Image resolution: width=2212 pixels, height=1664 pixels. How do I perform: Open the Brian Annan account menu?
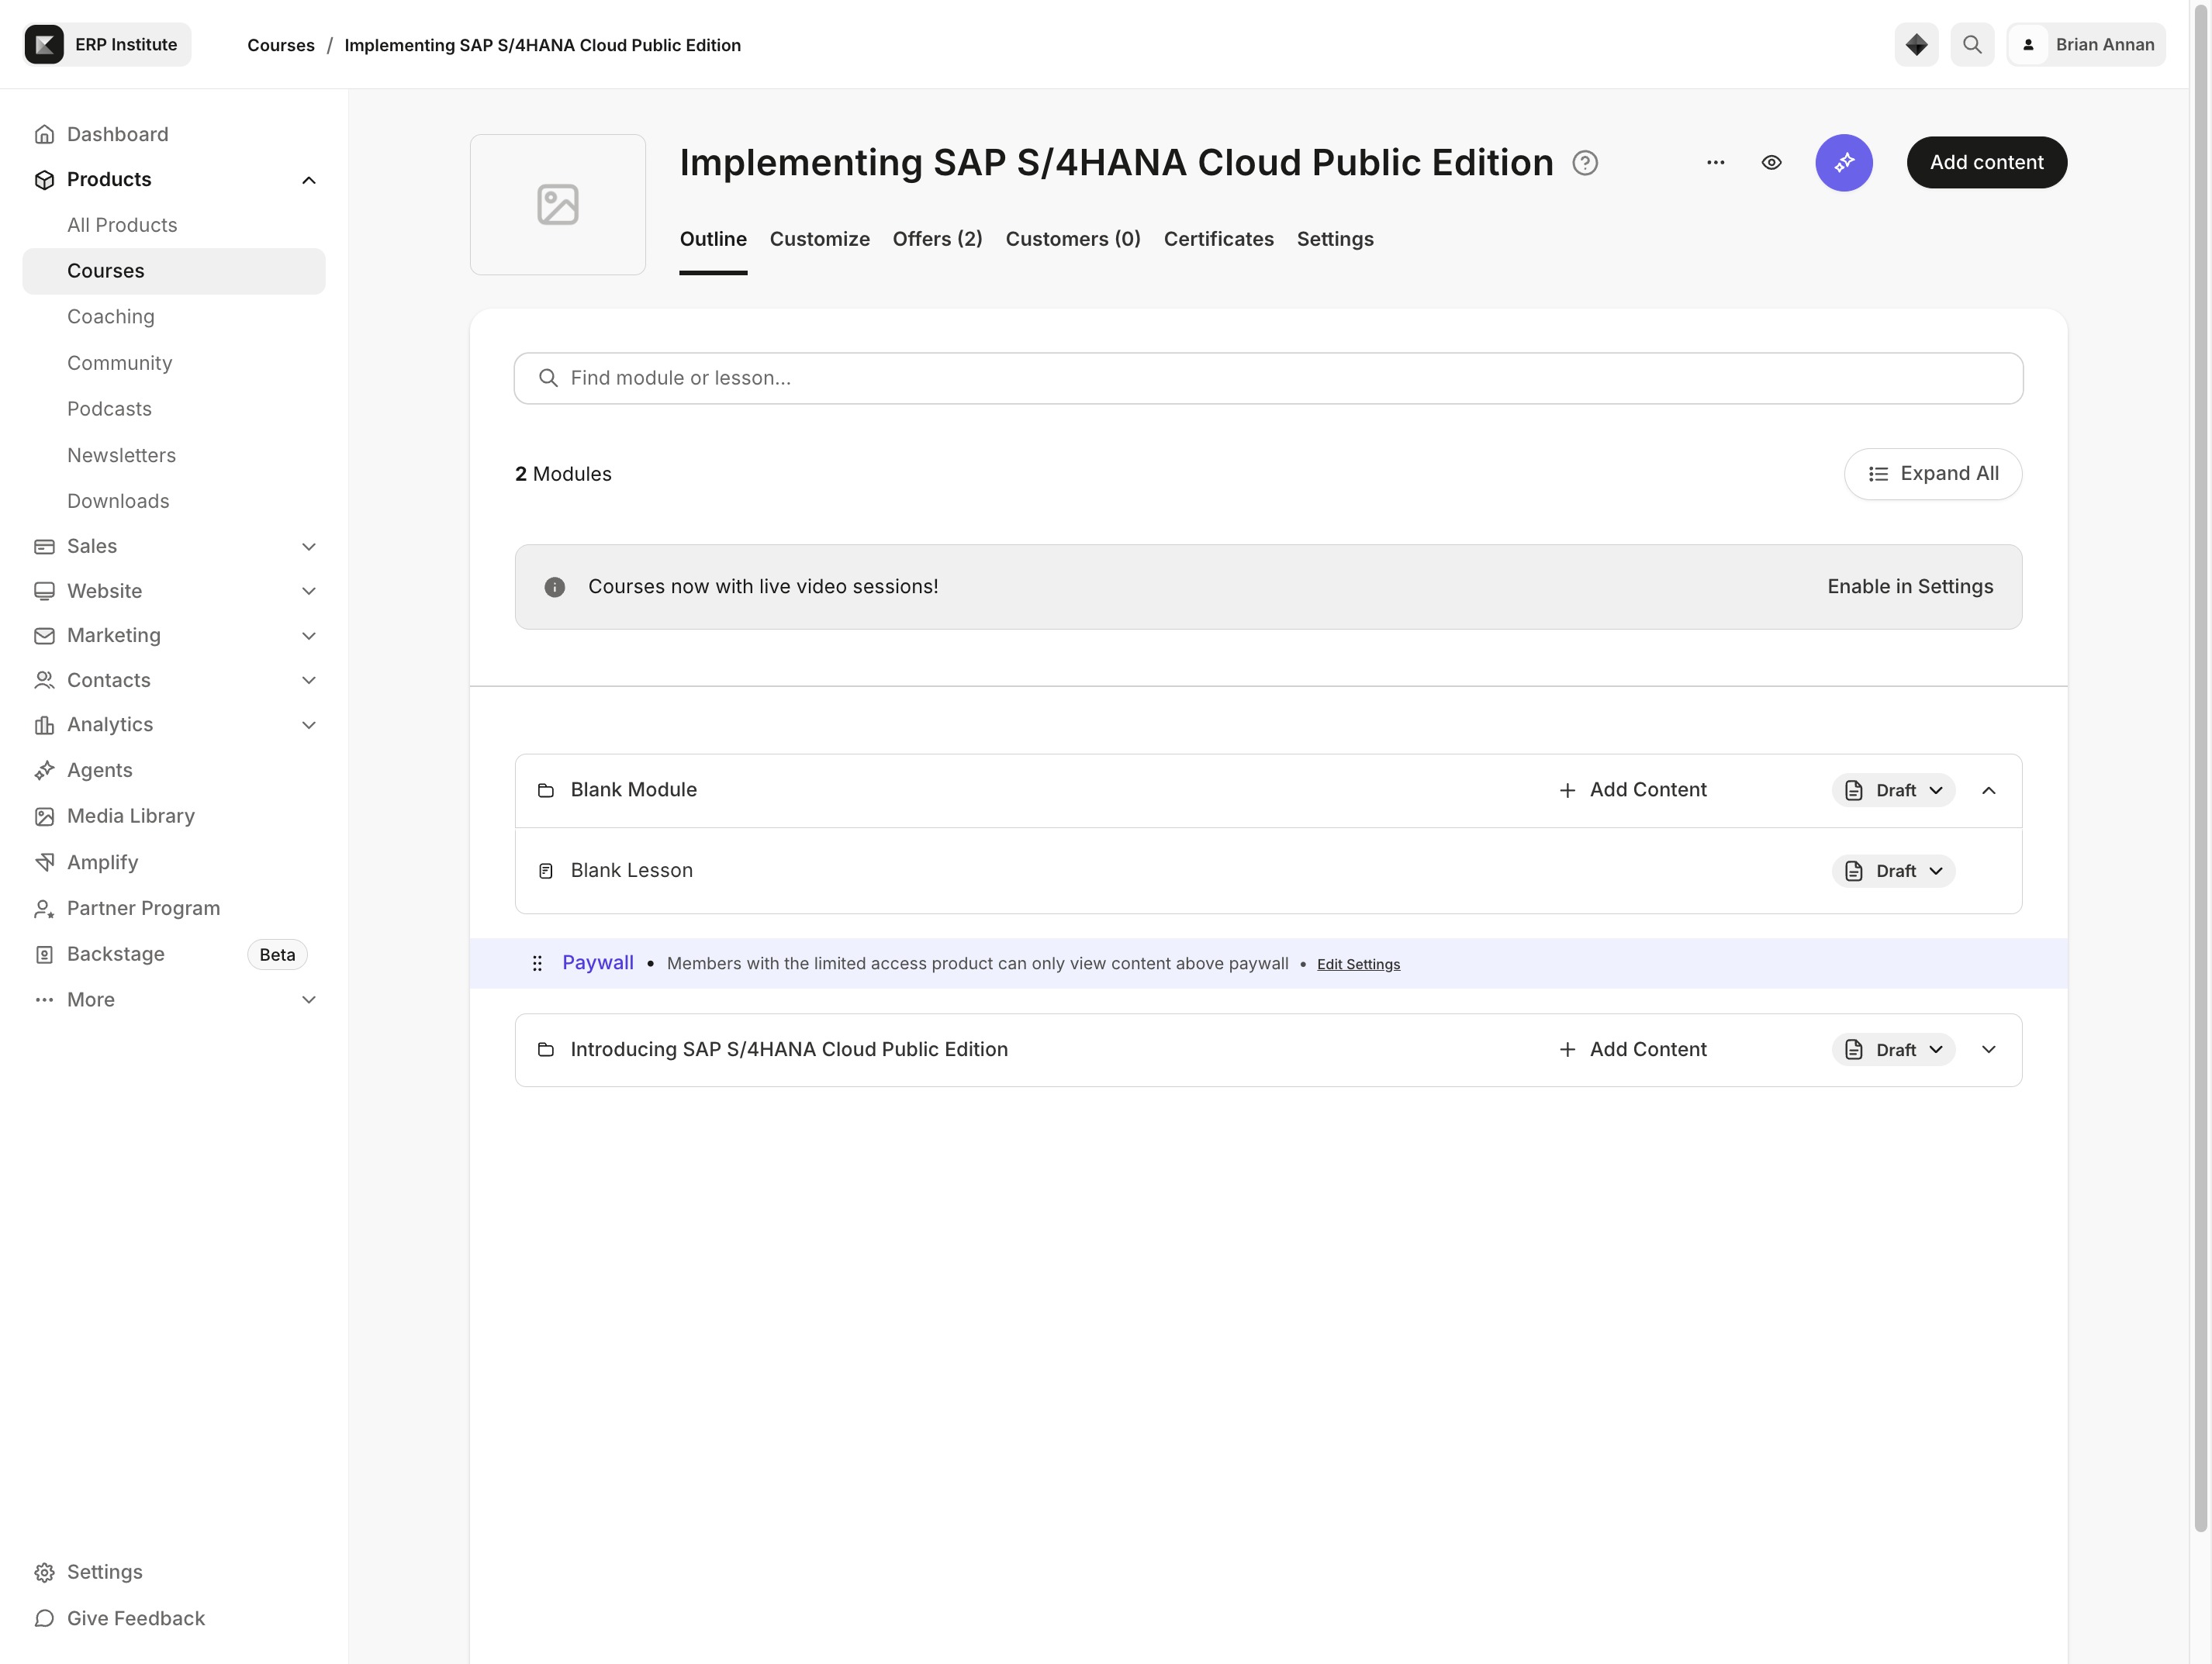click(x=2086, y=45)
